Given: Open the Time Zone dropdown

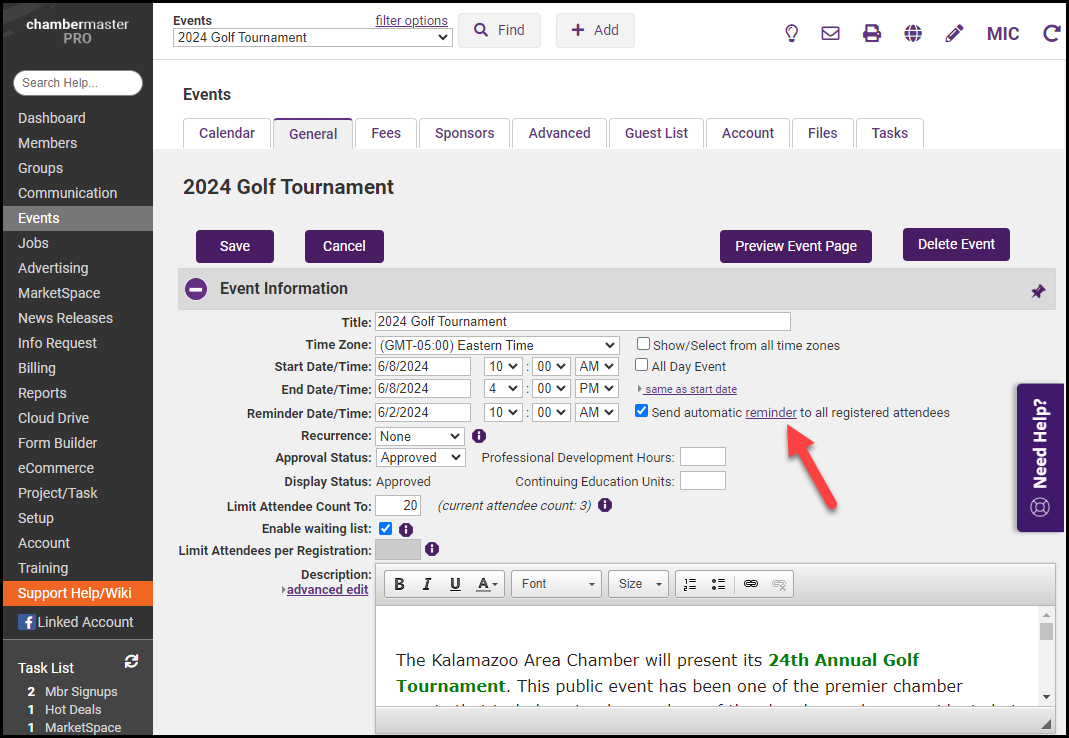Looking at the screenshot, I should pyautogui.click(x=497, y=345).
